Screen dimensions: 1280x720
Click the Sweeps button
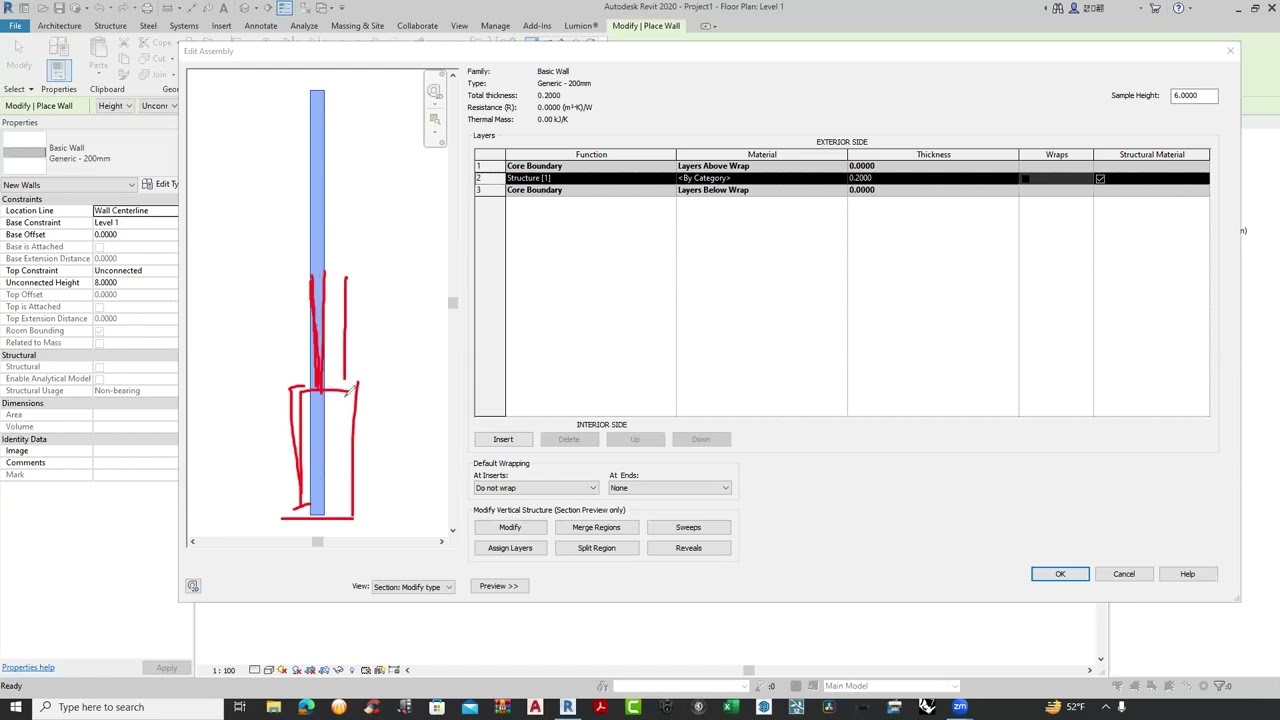click(688, 527)
